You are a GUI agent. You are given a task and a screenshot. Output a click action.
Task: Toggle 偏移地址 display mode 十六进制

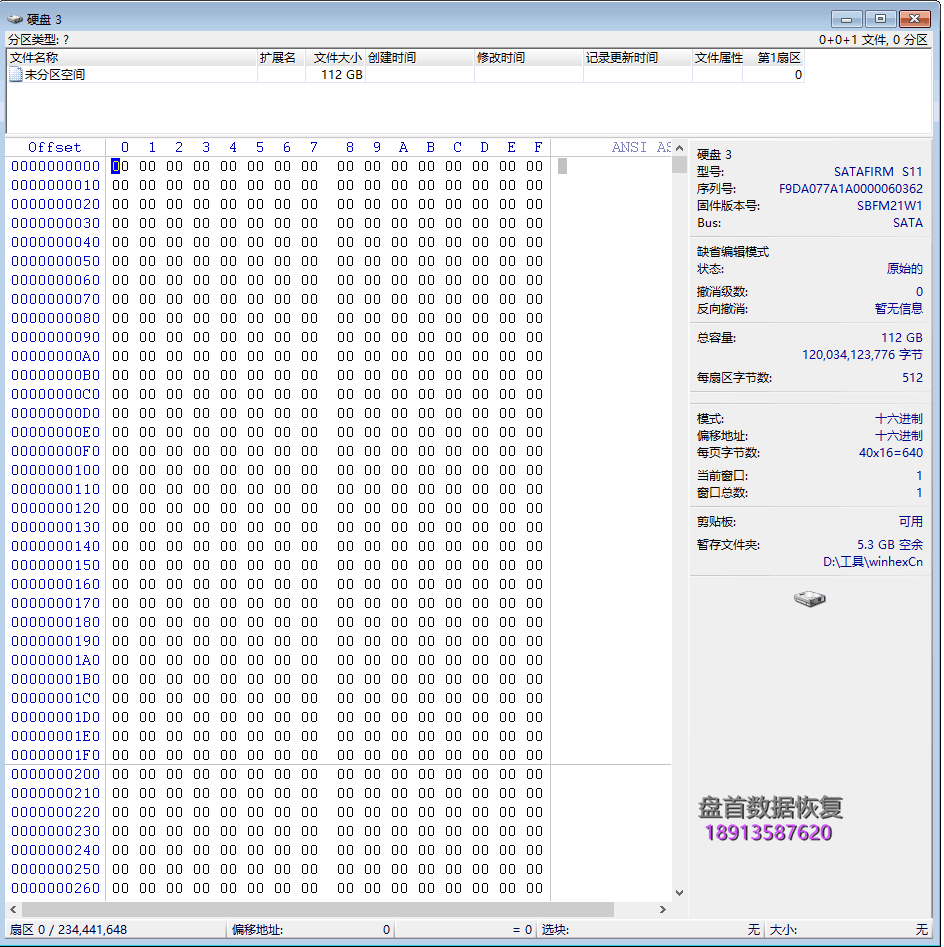tap(900, 434)
